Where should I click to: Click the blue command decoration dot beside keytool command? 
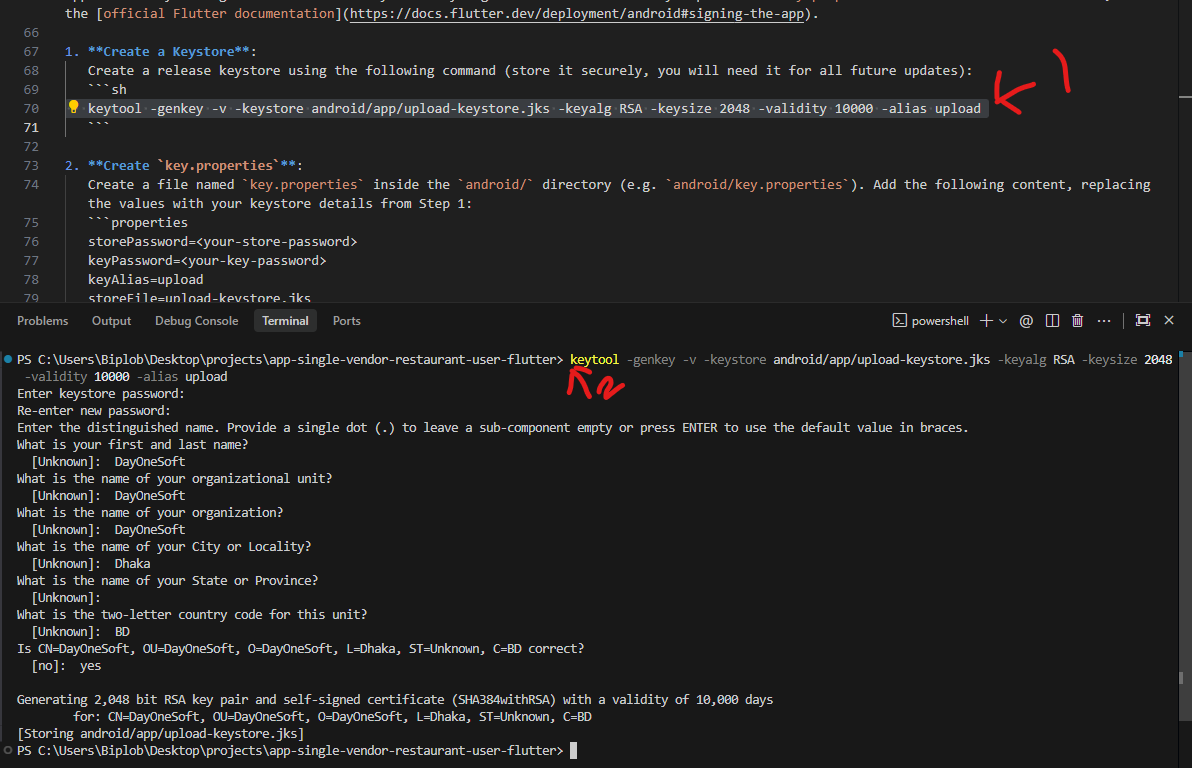coord(8,359)
